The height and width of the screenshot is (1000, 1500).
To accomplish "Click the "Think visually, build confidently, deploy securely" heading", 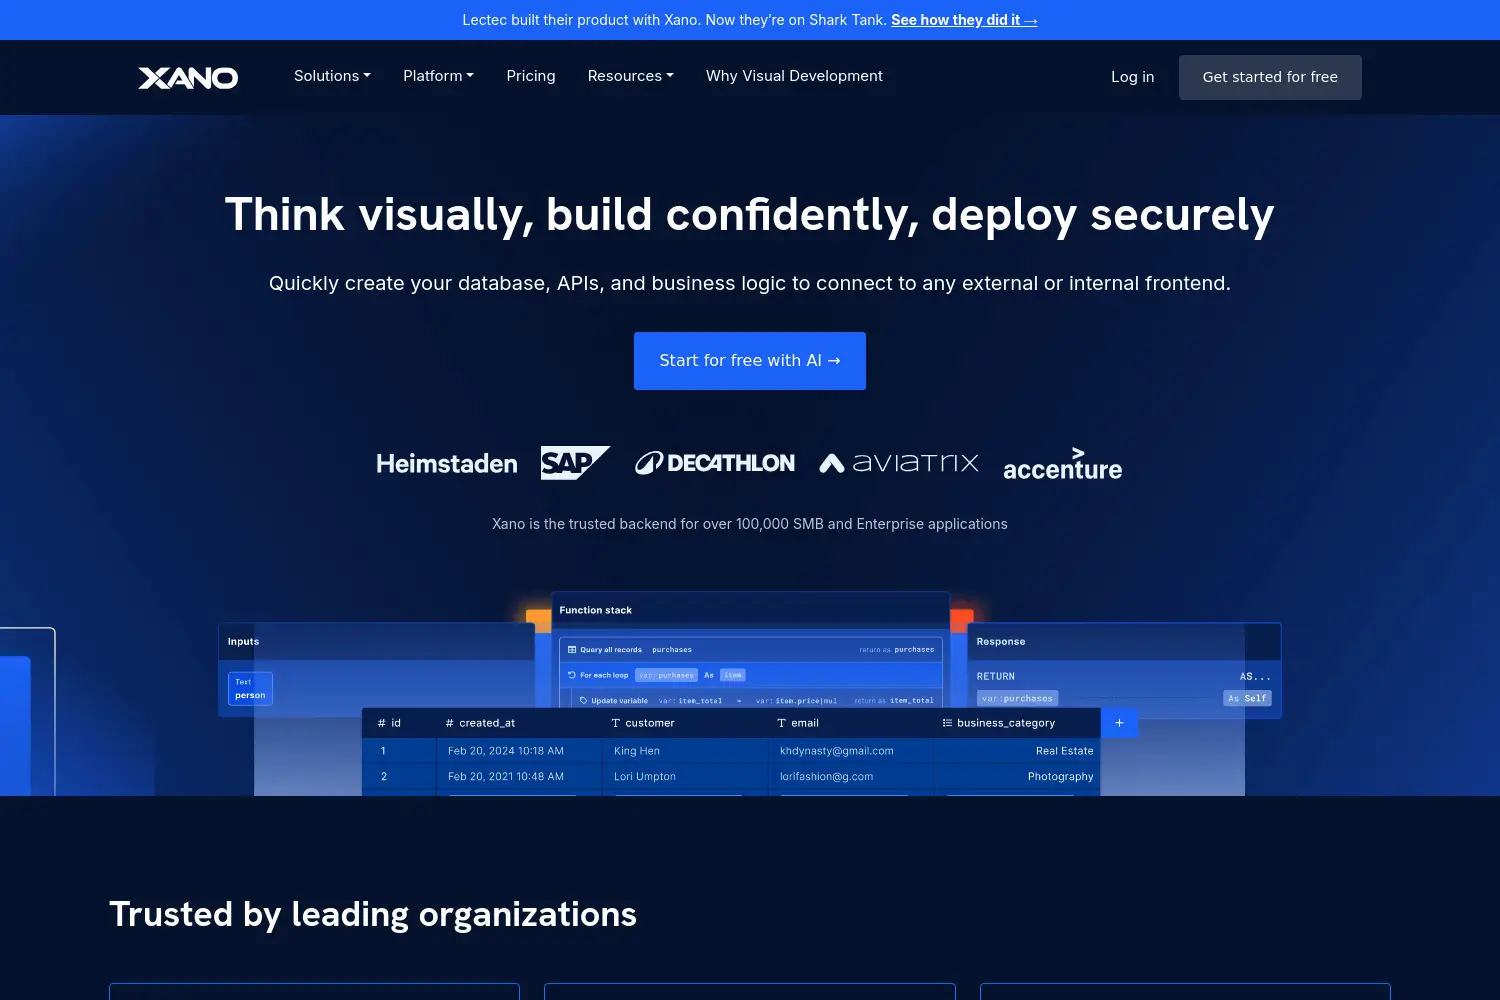I will pyautogui.click(x=750, y=215).
